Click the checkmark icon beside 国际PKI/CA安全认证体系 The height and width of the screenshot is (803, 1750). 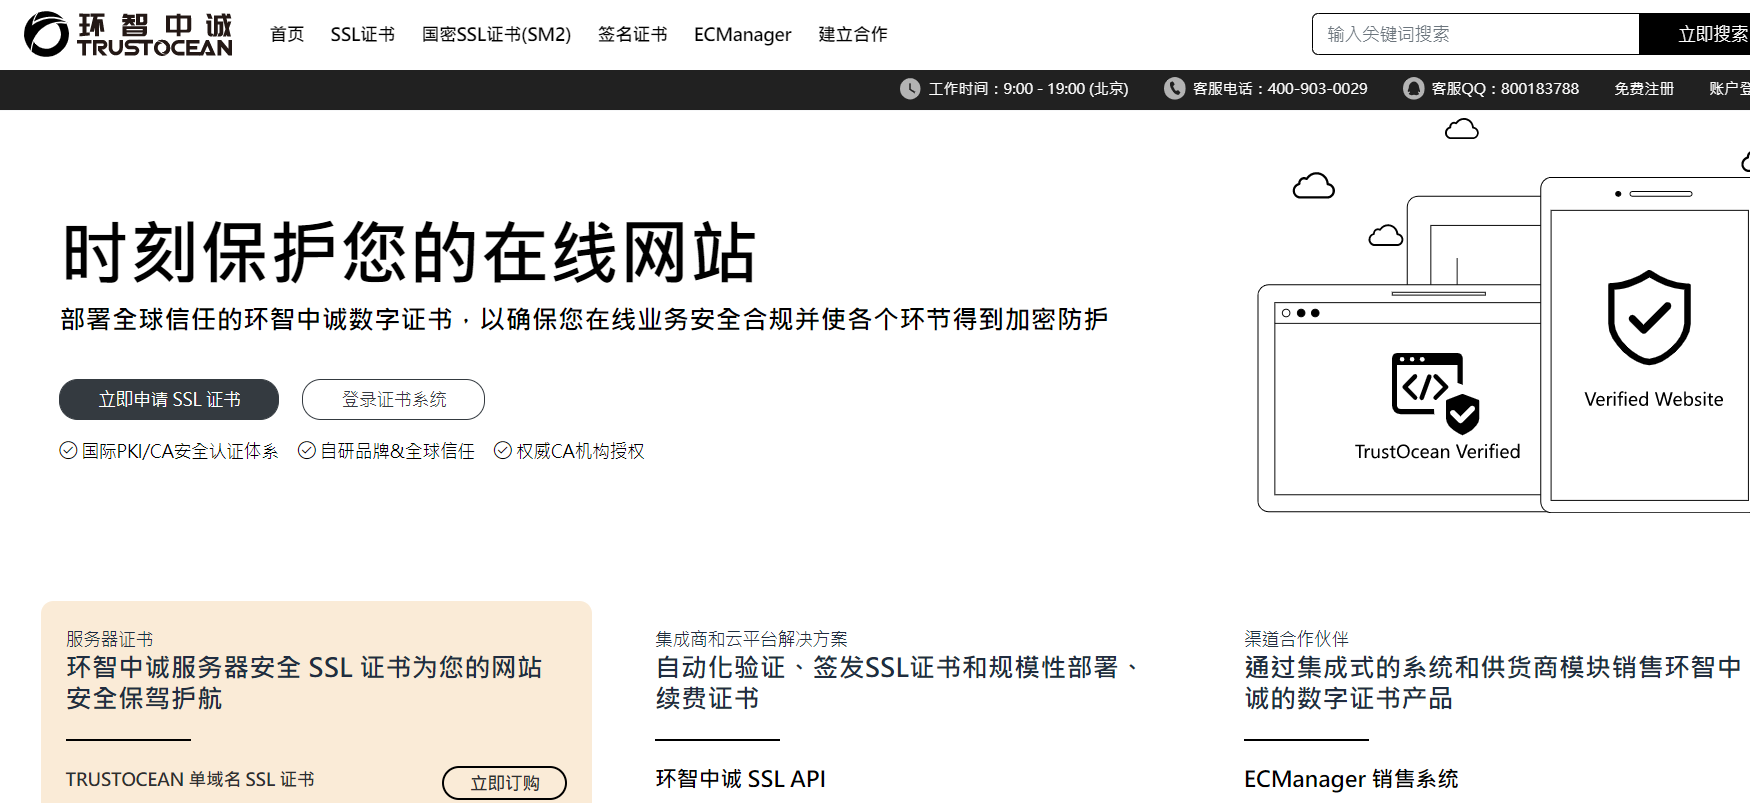(68, 451)
